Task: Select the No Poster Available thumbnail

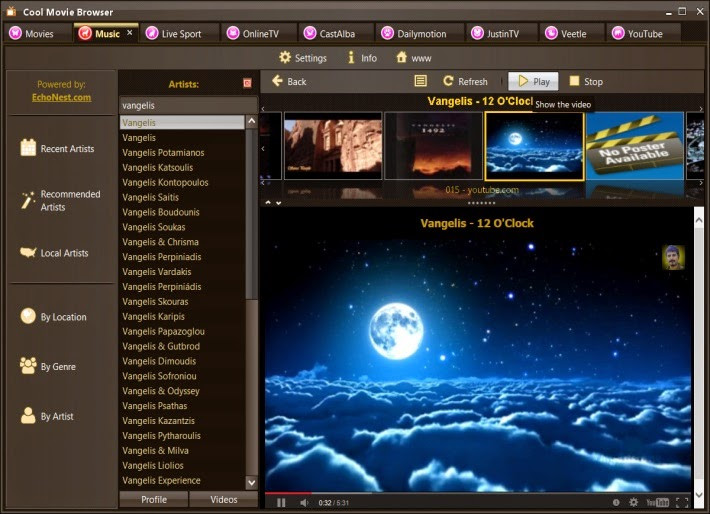Action: (x=635, y=146)
